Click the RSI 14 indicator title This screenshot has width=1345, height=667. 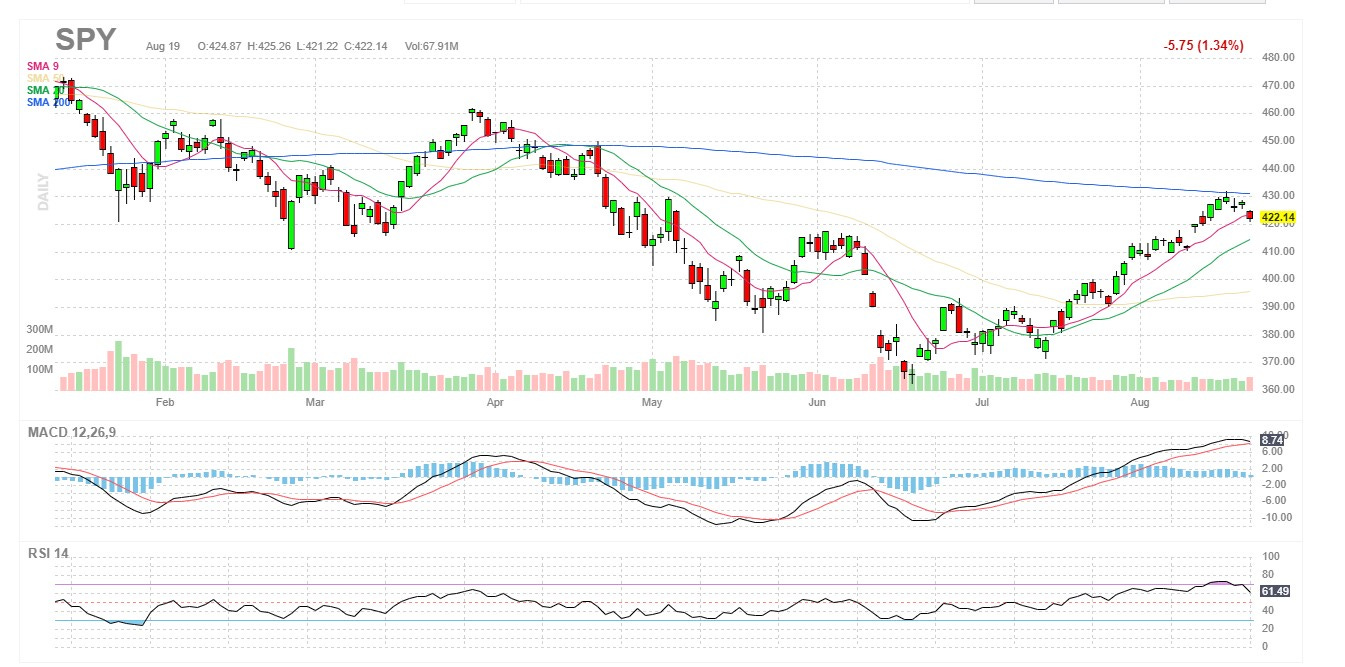click(x=48, y=553)
